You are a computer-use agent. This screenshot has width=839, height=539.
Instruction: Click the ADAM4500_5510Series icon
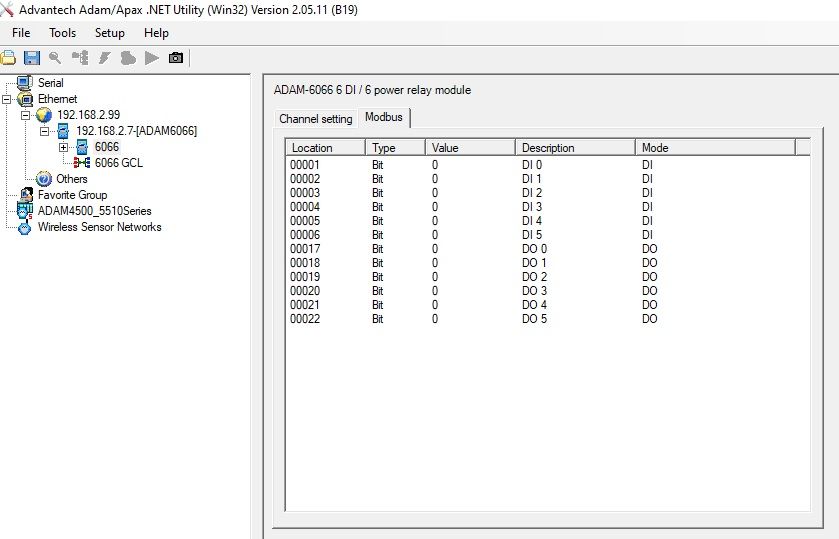[25, 211]
